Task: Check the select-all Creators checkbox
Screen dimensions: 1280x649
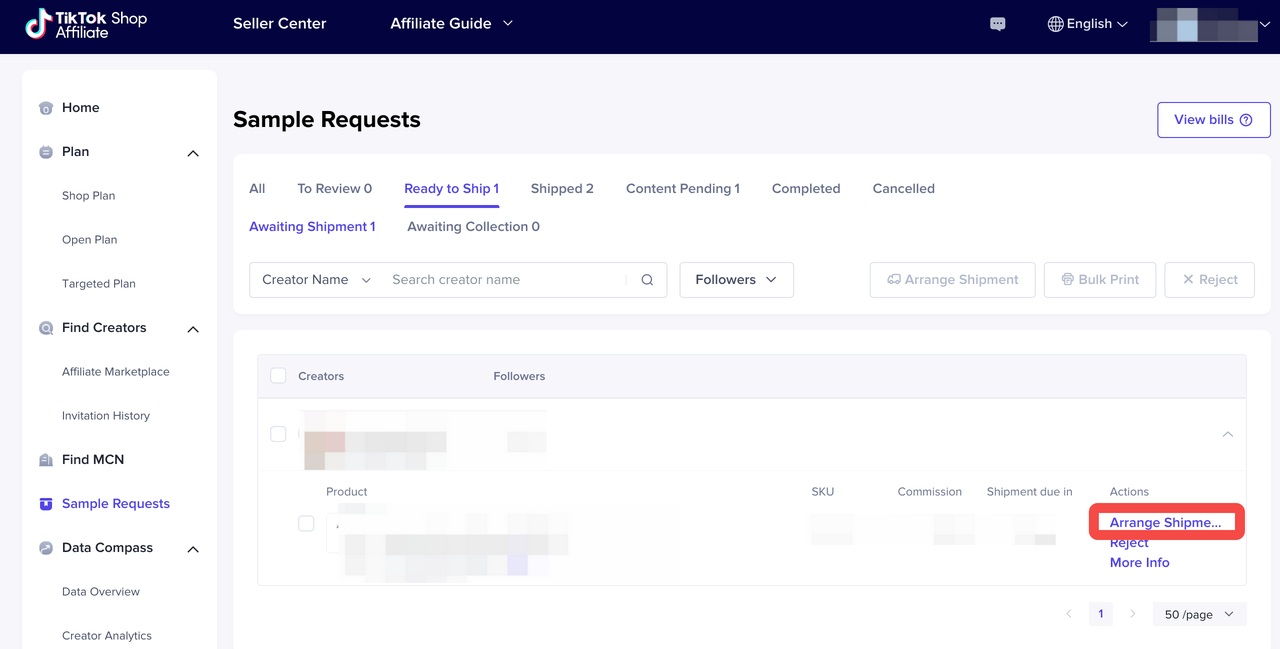Action: pyautogui.click(x=278, y=376)
